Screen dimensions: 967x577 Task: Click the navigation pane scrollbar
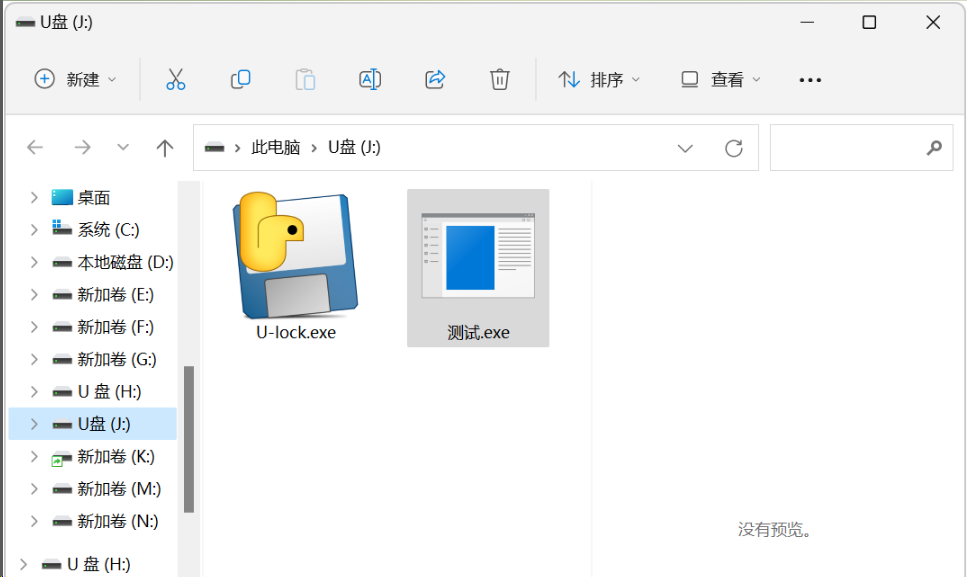(189, 439)
